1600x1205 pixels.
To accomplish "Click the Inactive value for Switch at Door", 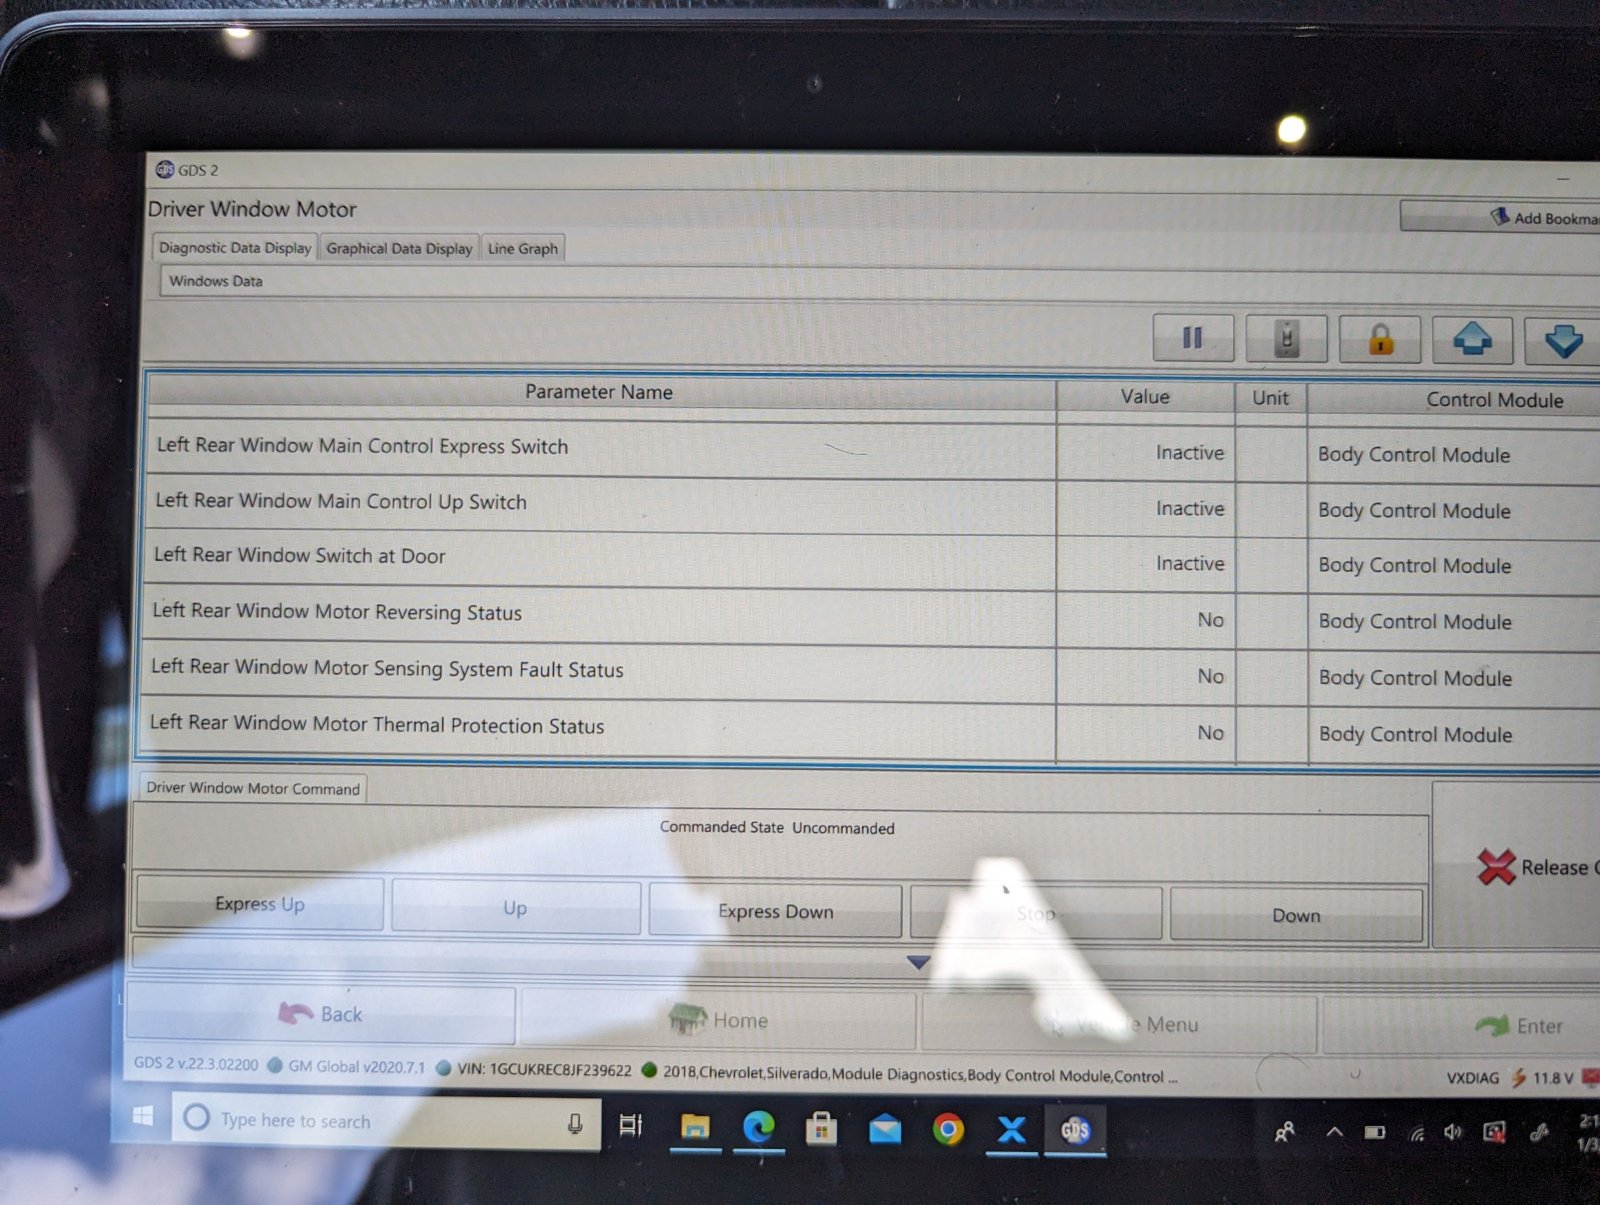I will pyautogui.click(x=1189, y=564).
